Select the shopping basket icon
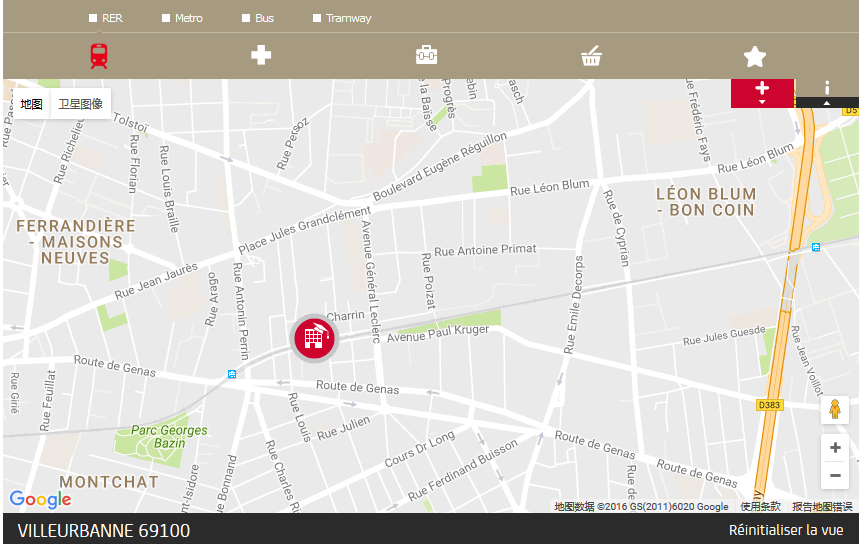860x544 pixels. pos(591,56)
